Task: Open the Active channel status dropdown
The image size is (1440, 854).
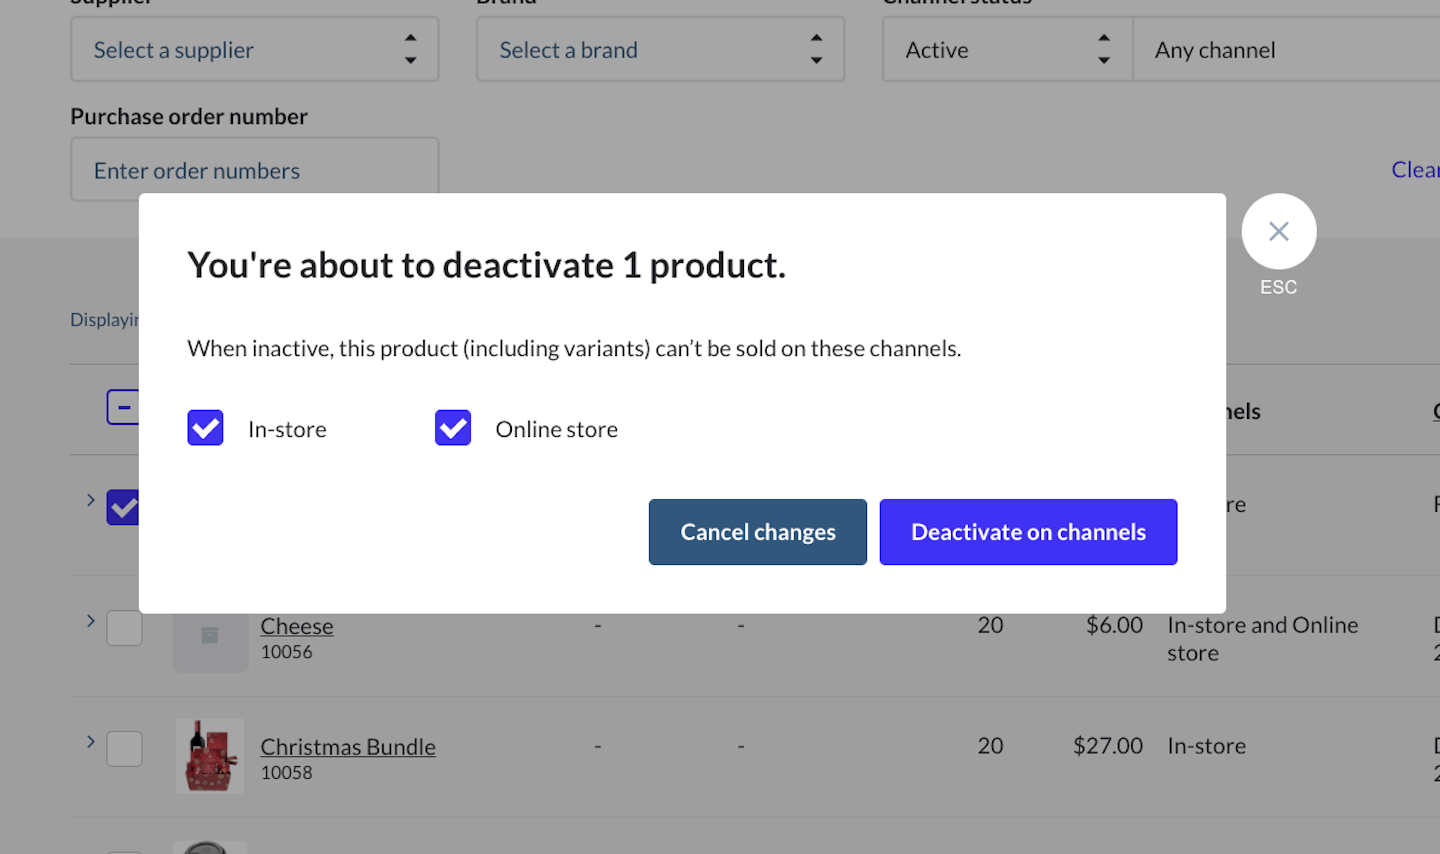Action: point(1007,50)
